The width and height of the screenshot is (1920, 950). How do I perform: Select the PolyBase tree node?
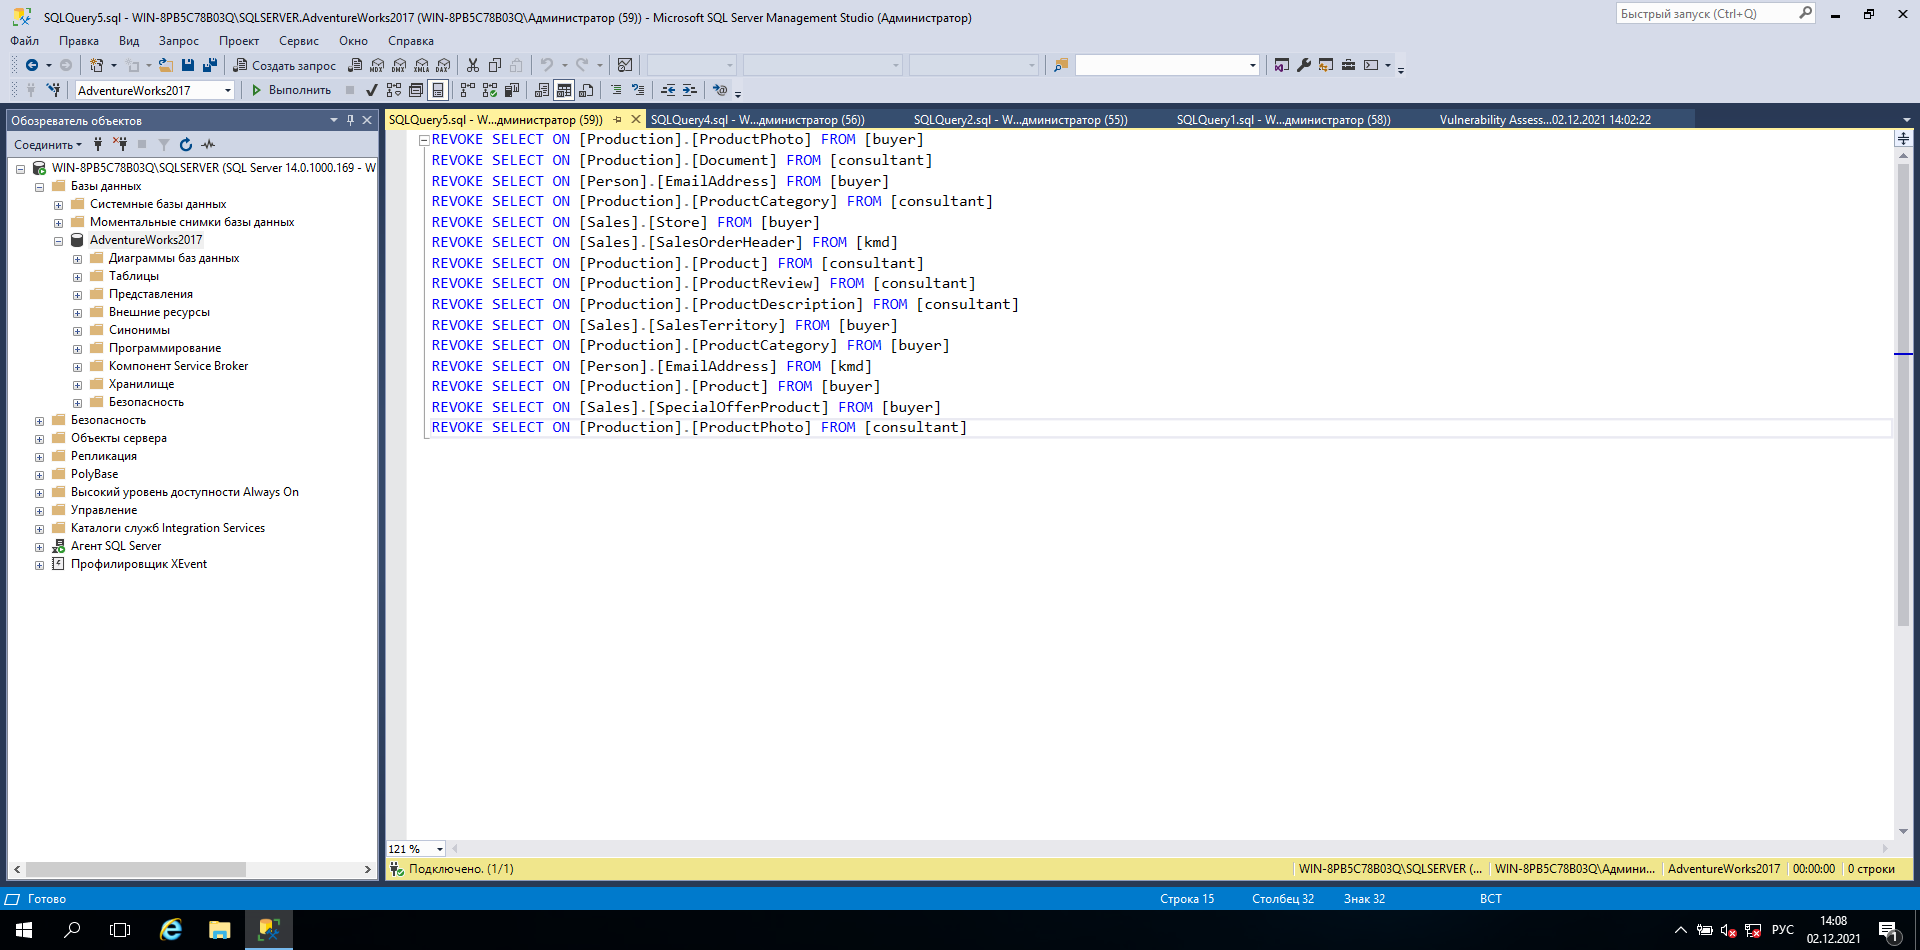pos(94,474)
